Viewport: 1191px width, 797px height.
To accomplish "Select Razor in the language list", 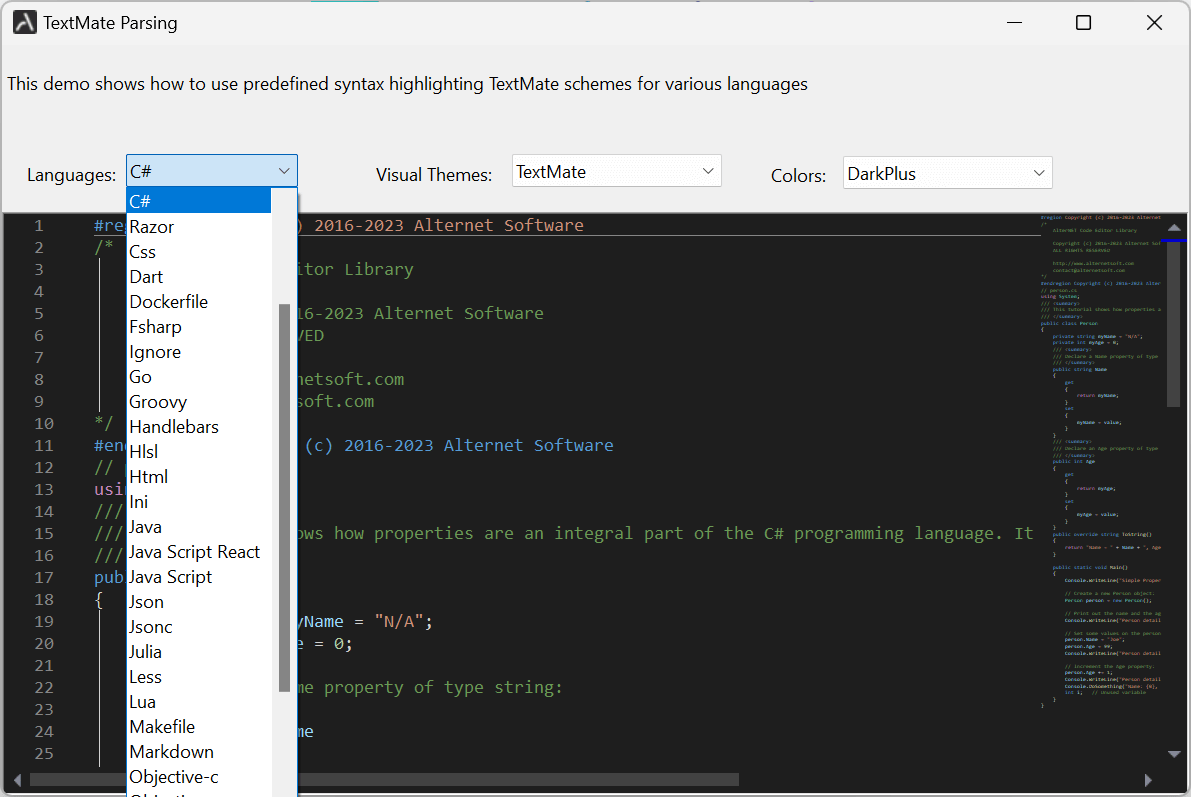I will click(199, 226).
